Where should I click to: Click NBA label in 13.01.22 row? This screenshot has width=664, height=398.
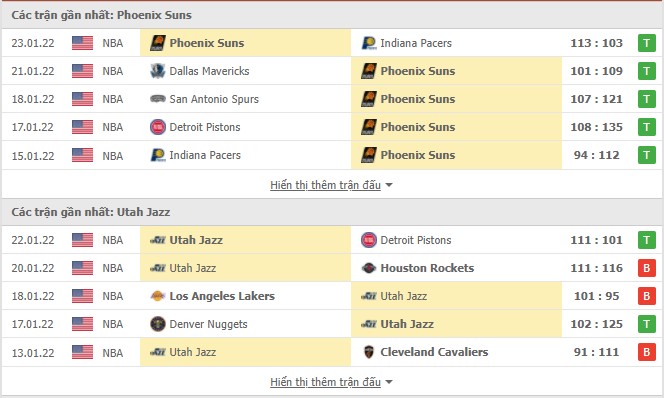[x=113, y=353]
